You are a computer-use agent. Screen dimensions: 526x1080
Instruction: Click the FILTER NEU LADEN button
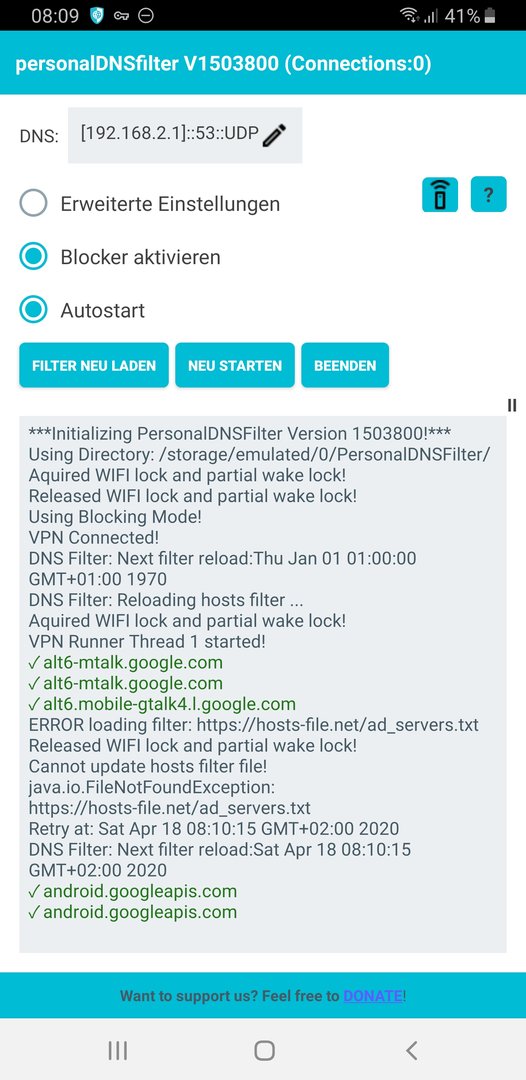tap(94, 365)
